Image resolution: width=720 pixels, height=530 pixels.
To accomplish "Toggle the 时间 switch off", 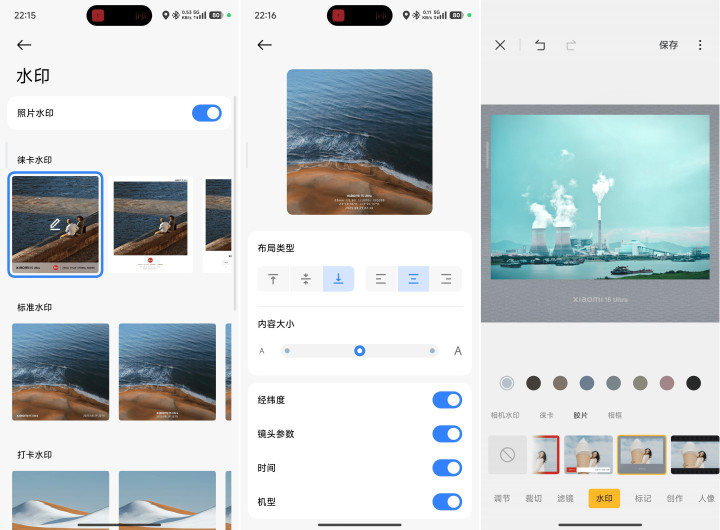I will 446,468.
